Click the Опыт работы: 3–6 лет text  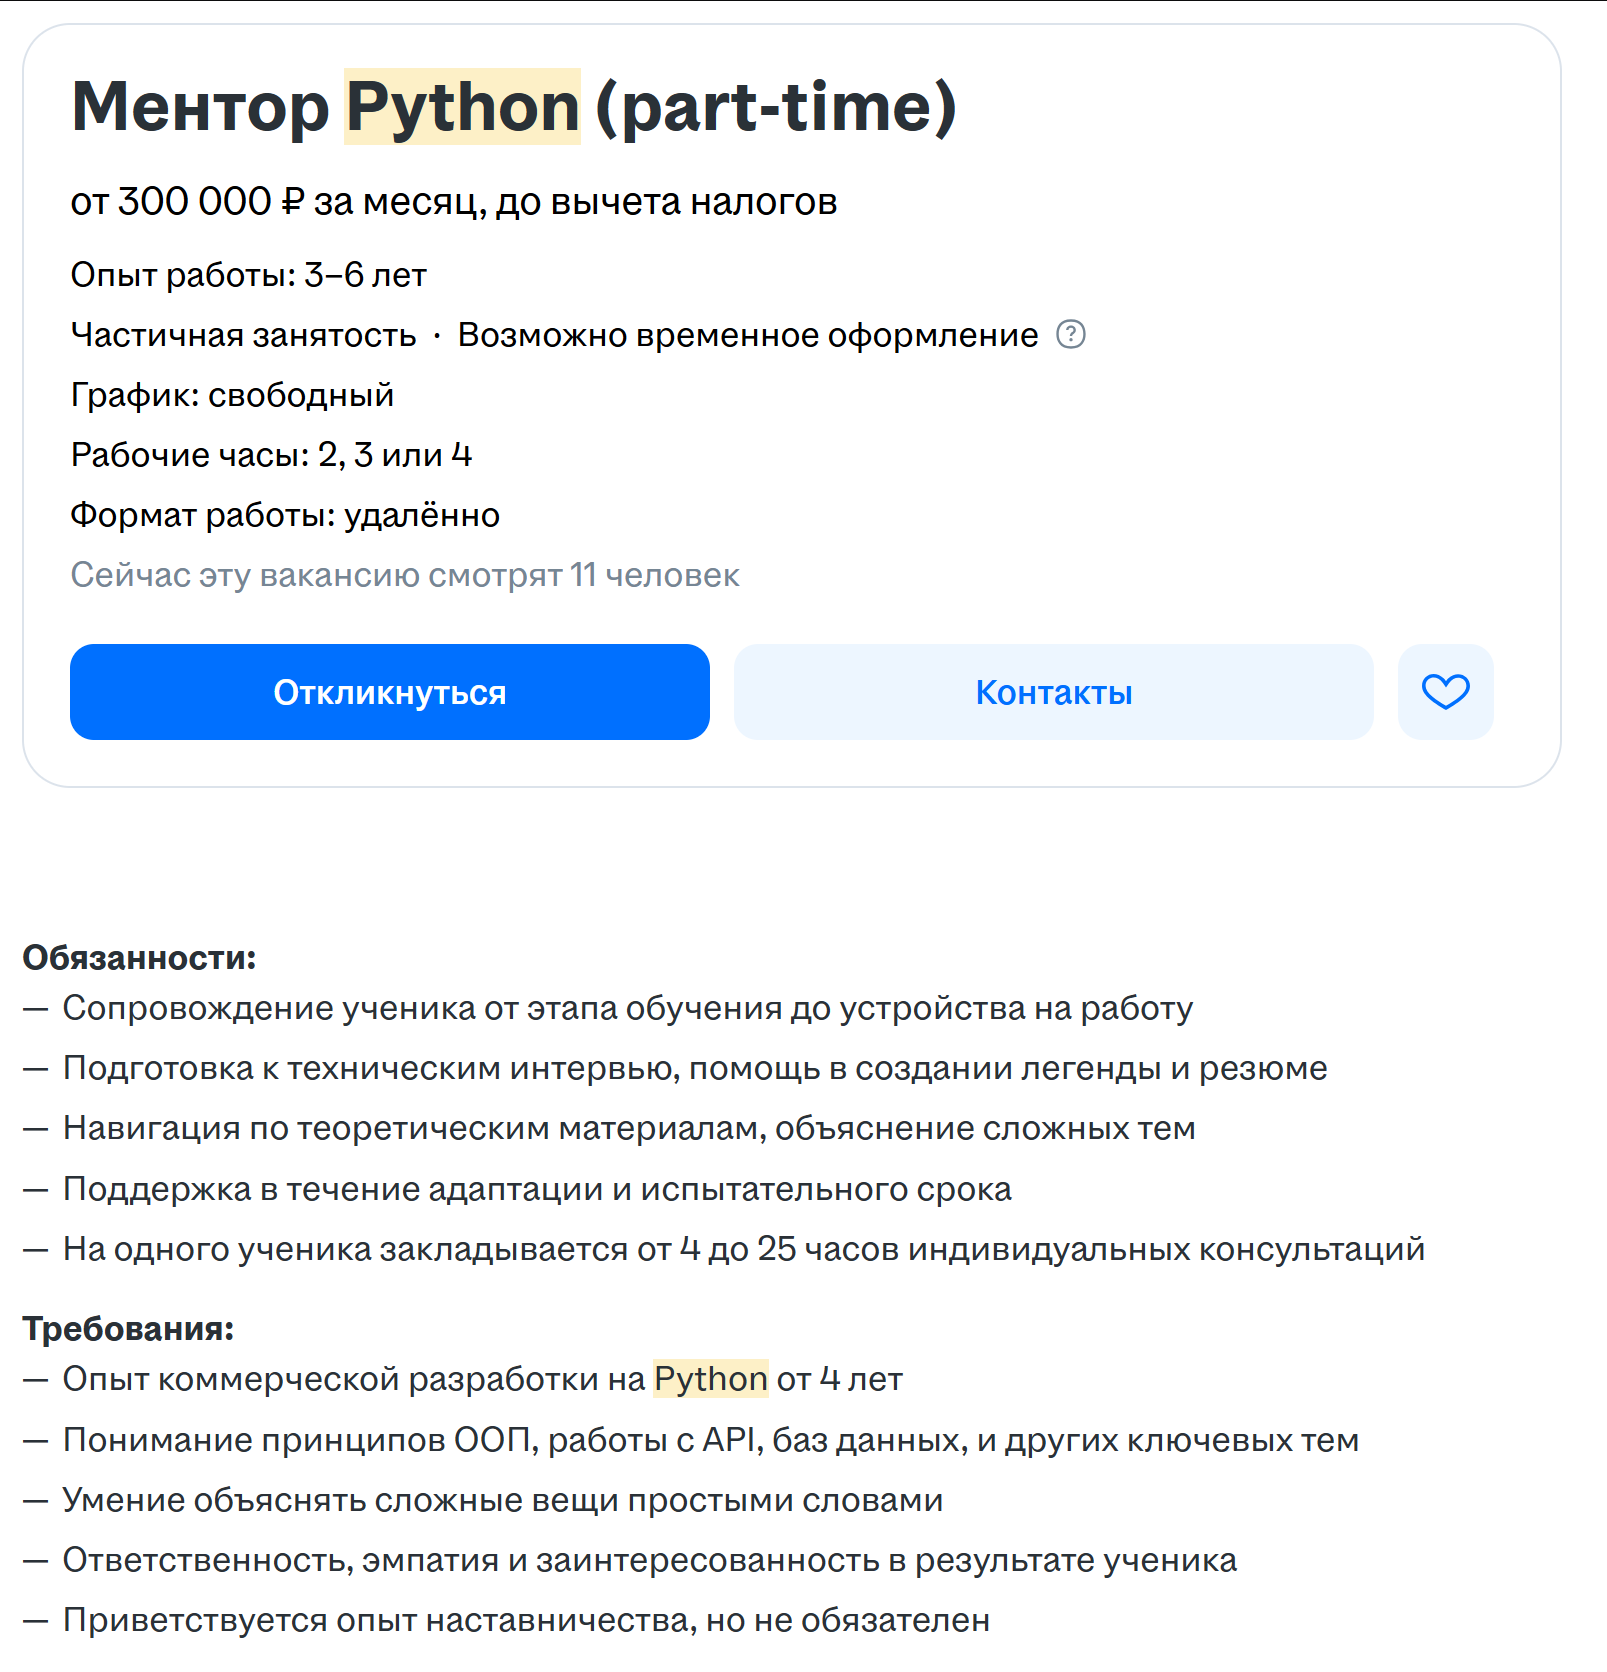[248, 275]
